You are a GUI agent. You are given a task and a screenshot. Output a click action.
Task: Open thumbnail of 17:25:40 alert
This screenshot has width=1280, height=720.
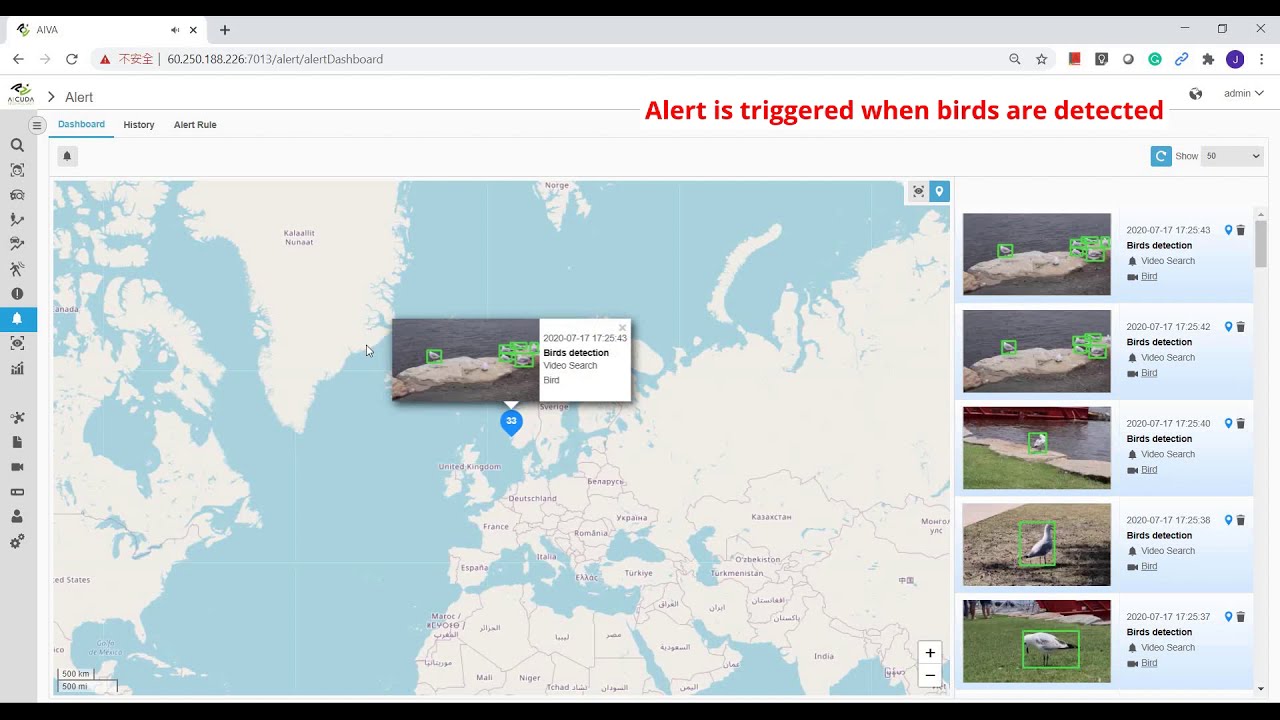pos(1037,448)
